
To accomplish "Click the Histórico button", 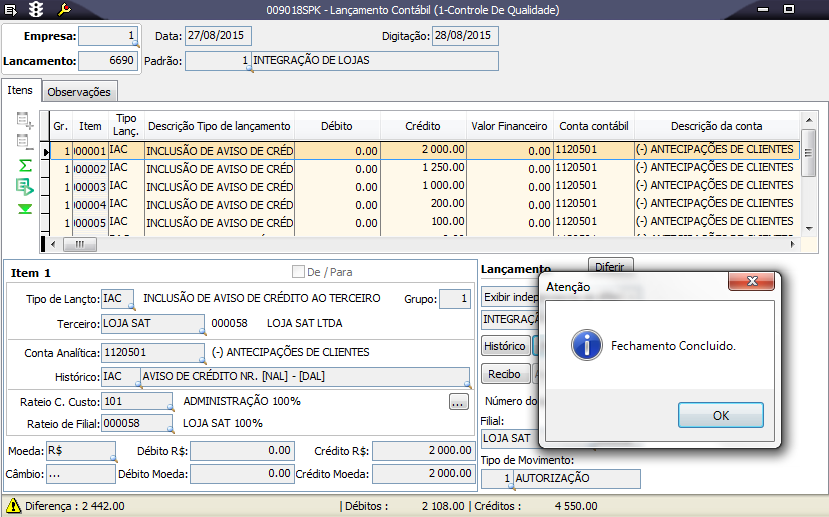I will tap(505, 346).
